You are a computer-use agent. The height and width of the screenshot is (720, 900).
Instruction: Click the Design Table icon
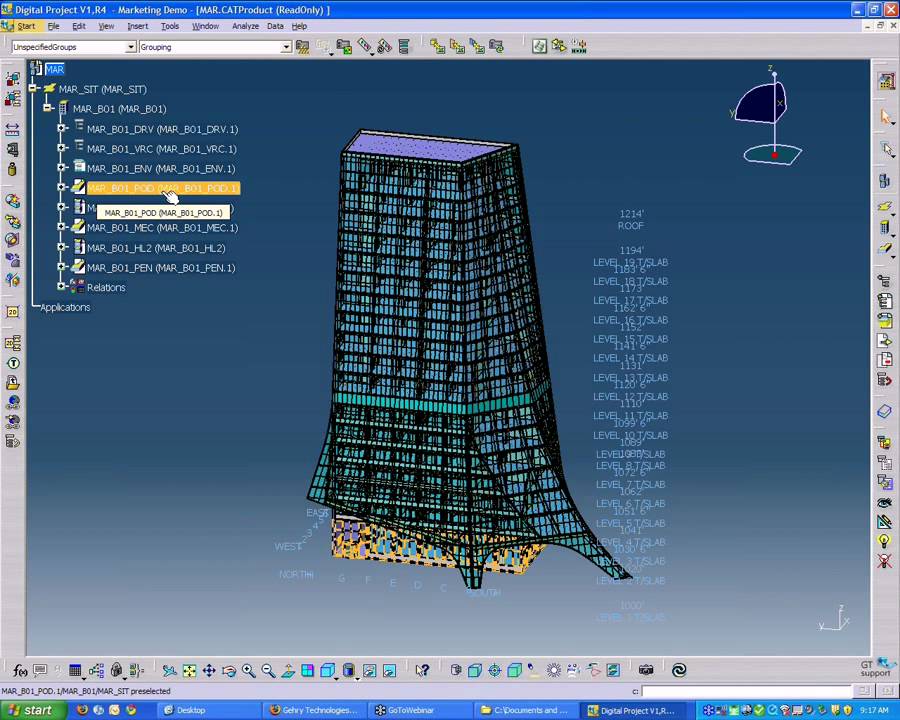(75, 670)
